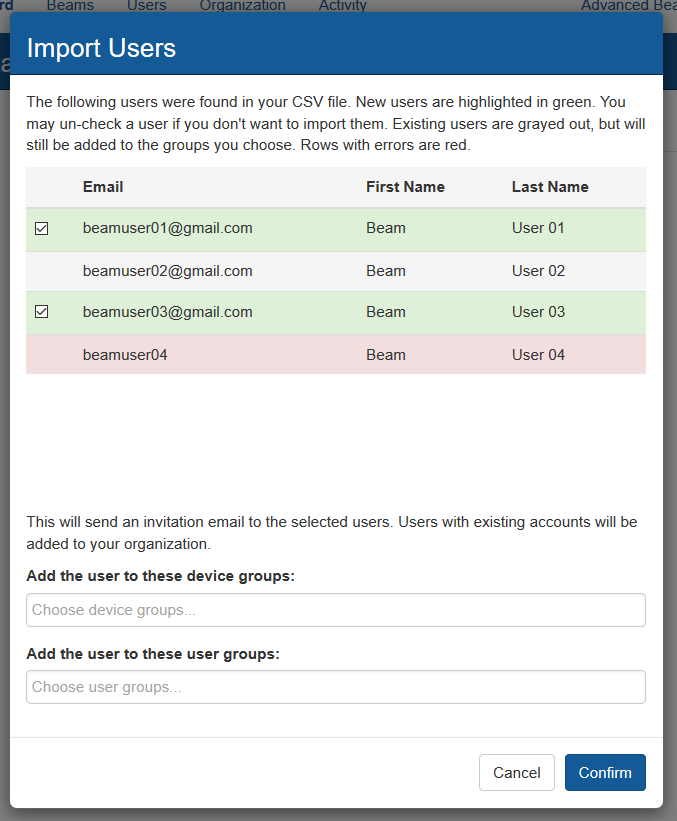
Task: Cancel the Import Users dialog
Action: (x=516, y=772)
